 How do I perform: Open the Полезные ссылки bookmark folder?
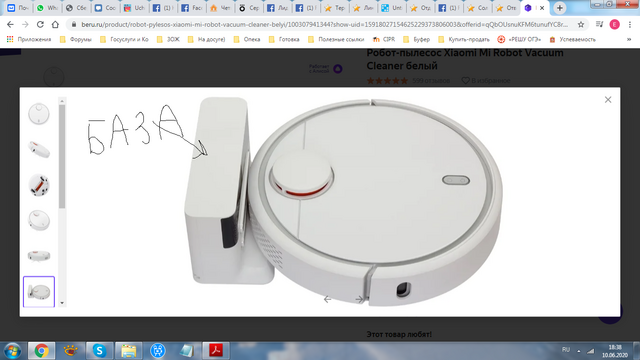pos(336,40)
